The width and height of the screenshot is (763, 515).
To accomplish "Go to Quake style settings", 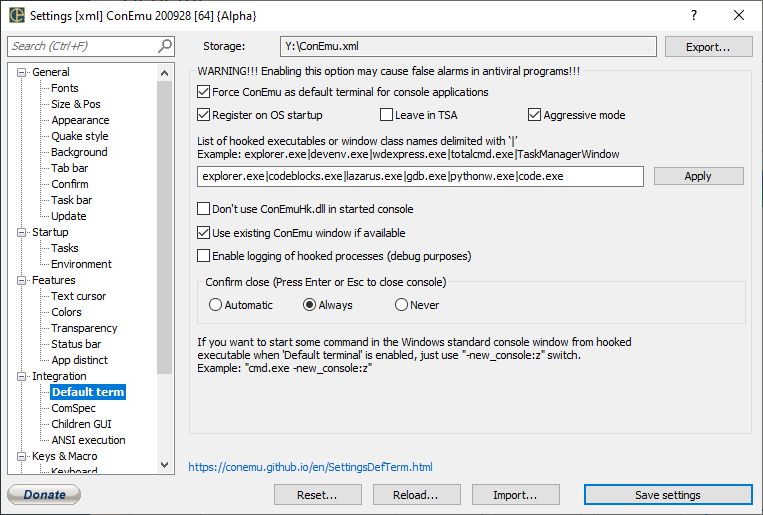I will click(80, 136).
